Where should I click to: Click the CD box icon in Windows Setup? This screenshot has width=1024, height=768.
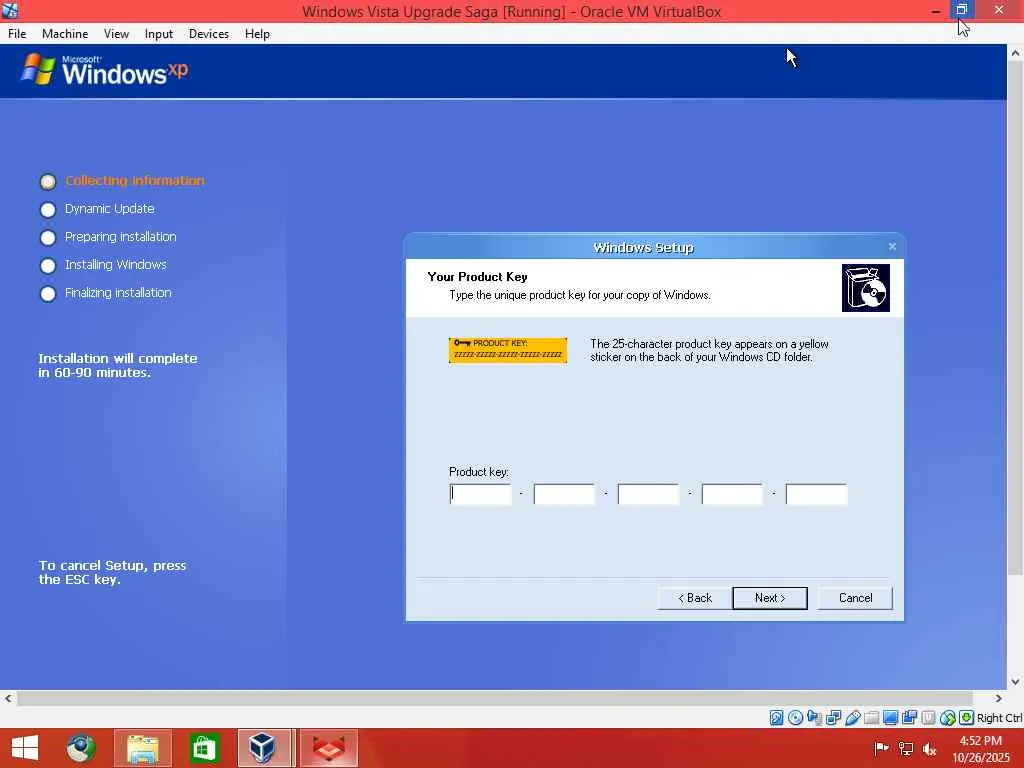(x=865, y=288)
